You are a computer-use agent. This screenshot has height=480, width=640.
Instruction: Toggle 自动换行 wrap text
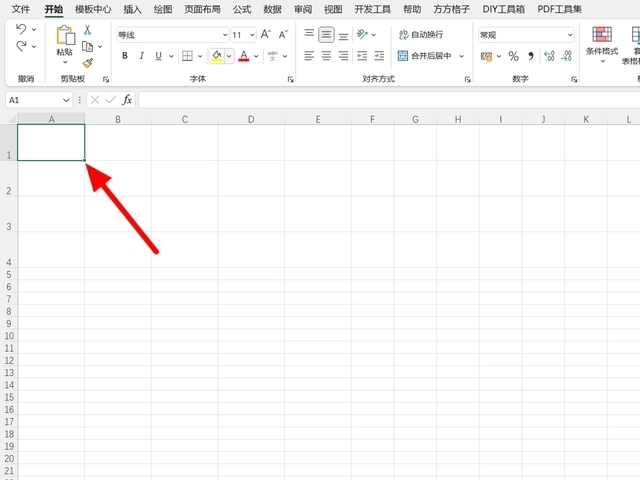(421, 34)
